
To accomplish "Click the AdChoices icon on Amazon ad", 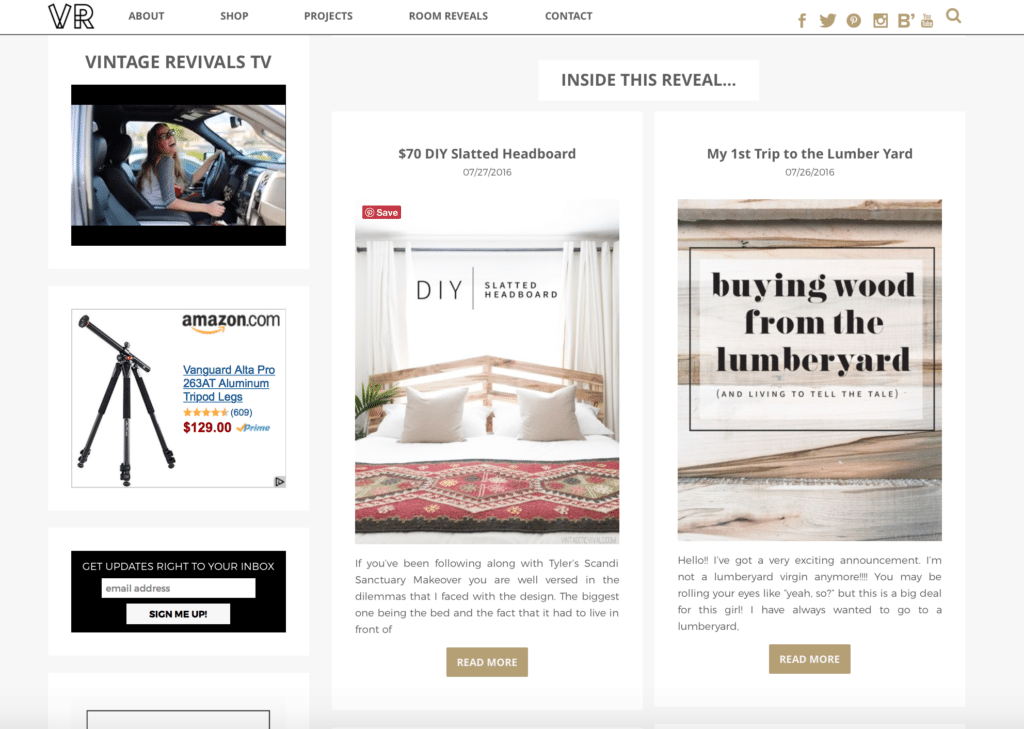I will point(280,481).
